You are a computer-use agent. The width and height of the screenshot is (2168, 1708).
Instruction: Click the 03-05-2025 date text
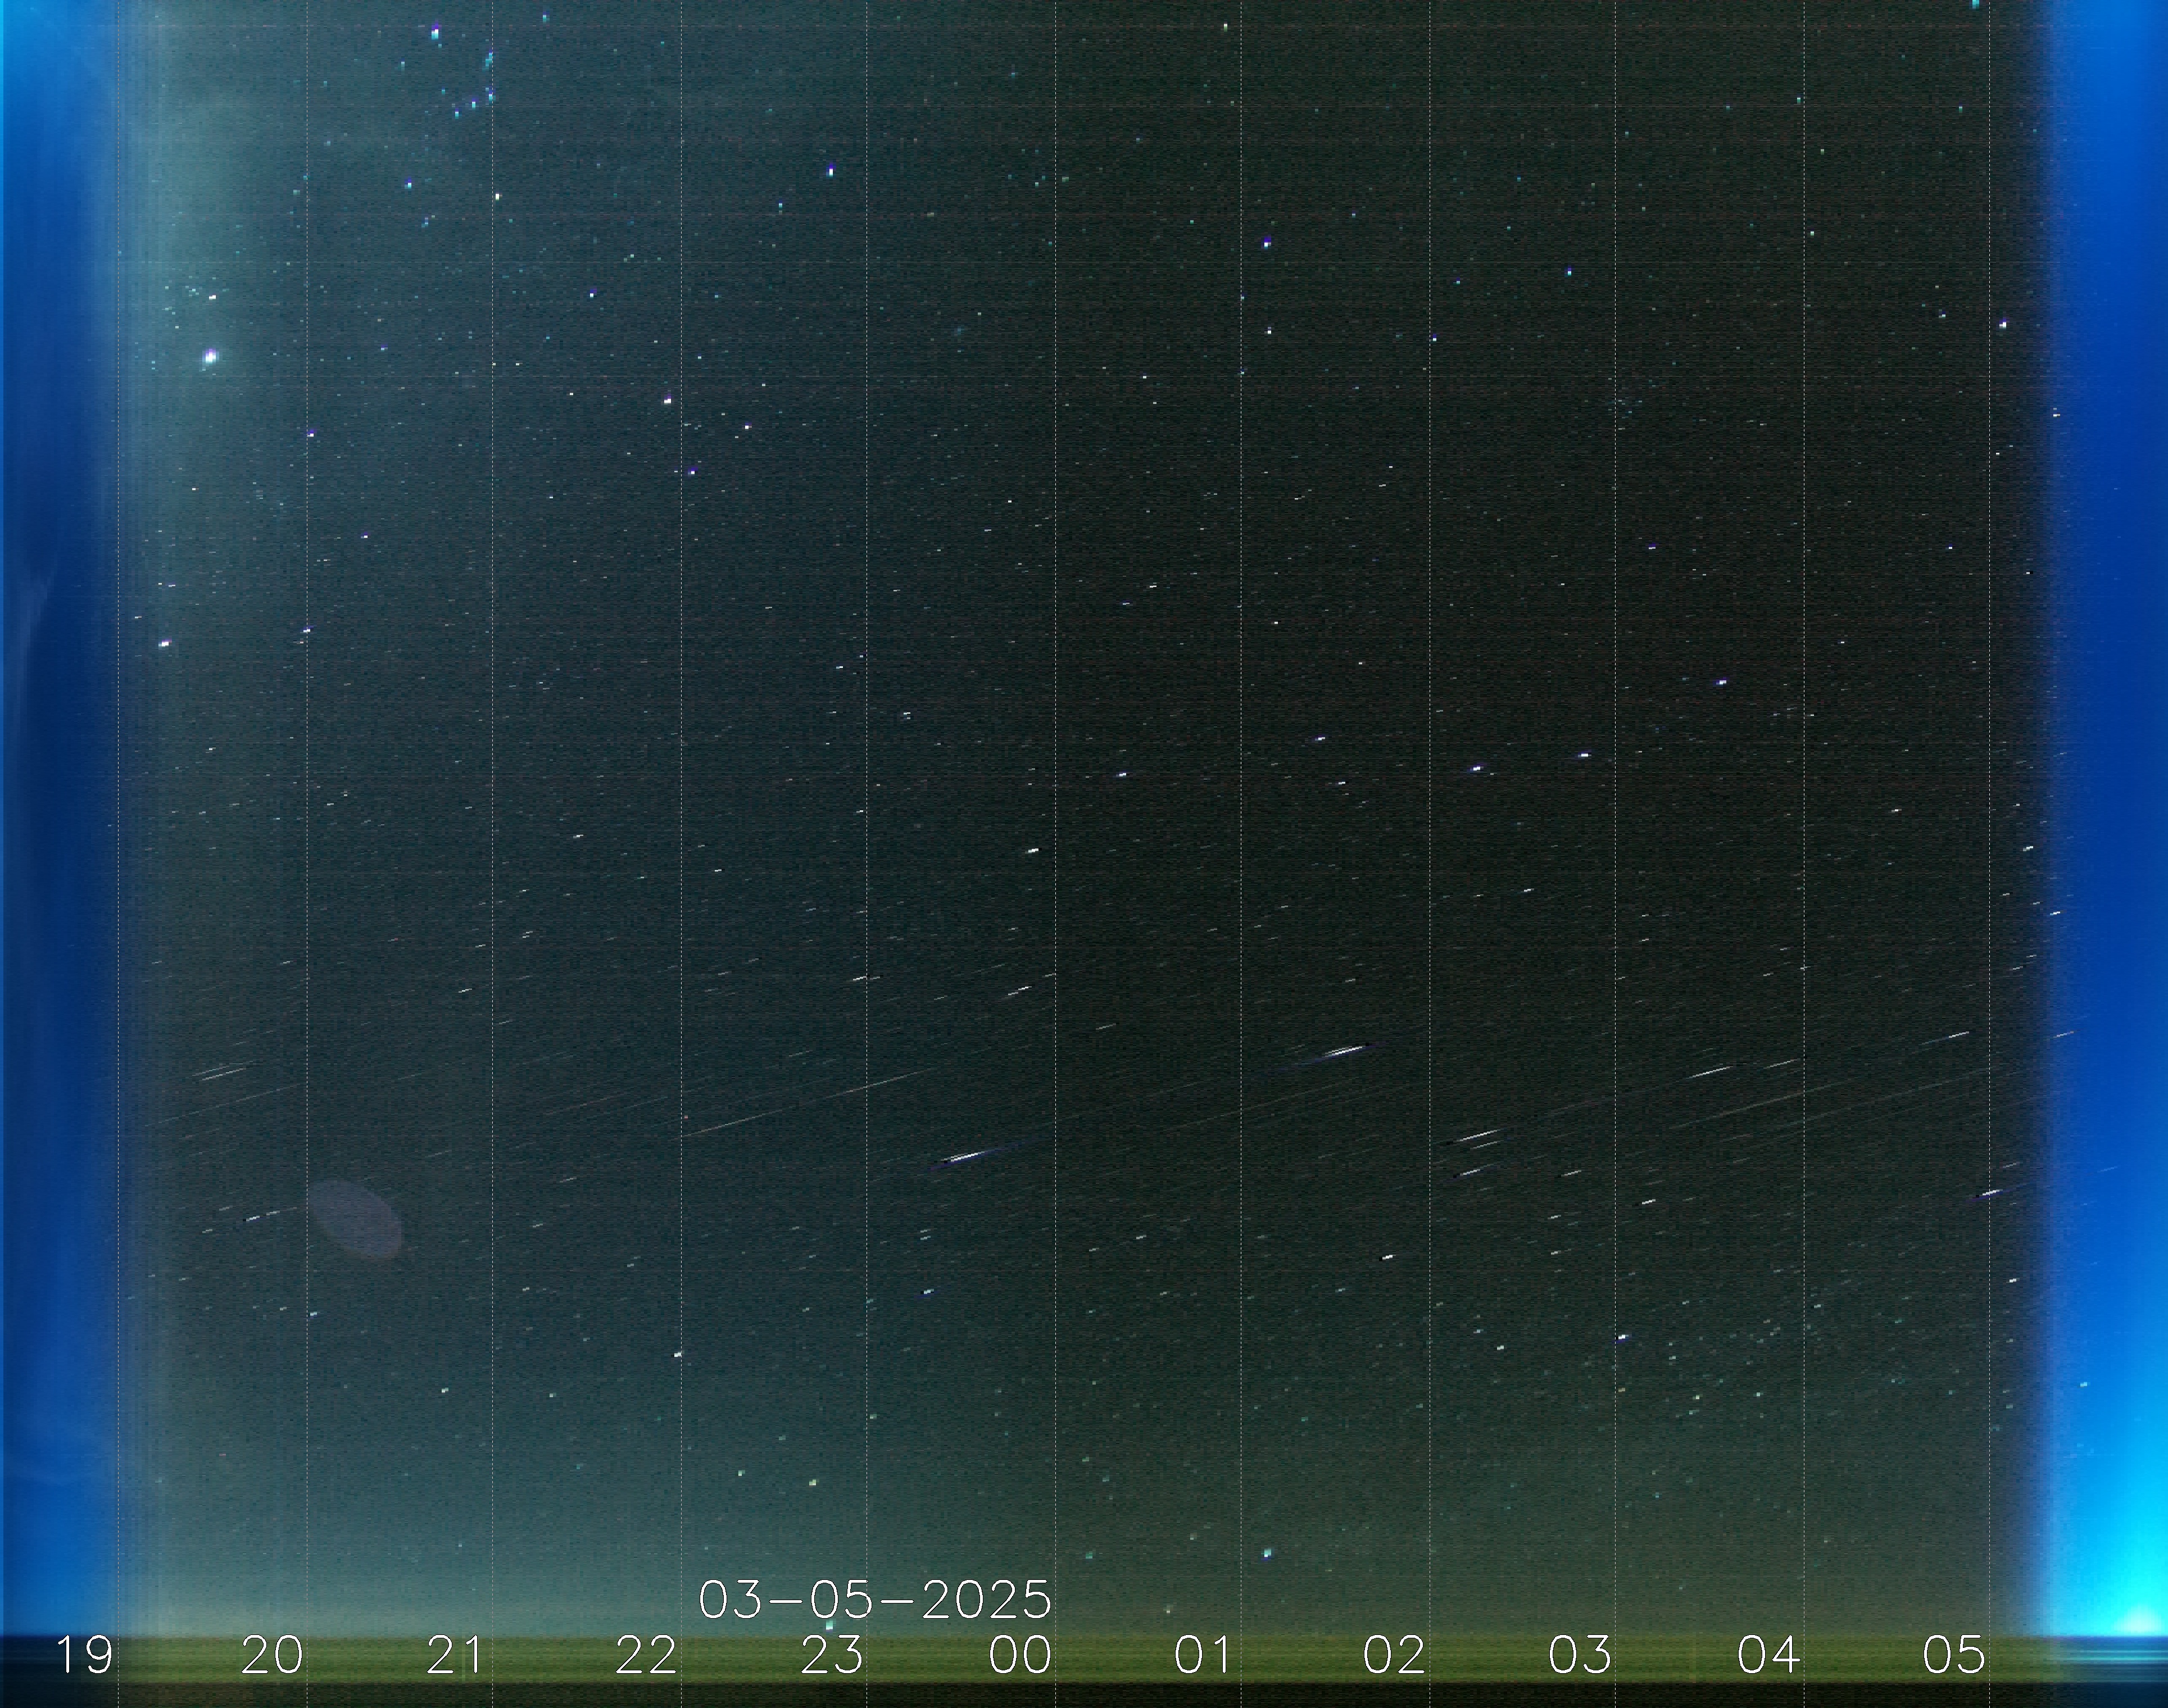pyautogui.click(x=875, y=1600)
